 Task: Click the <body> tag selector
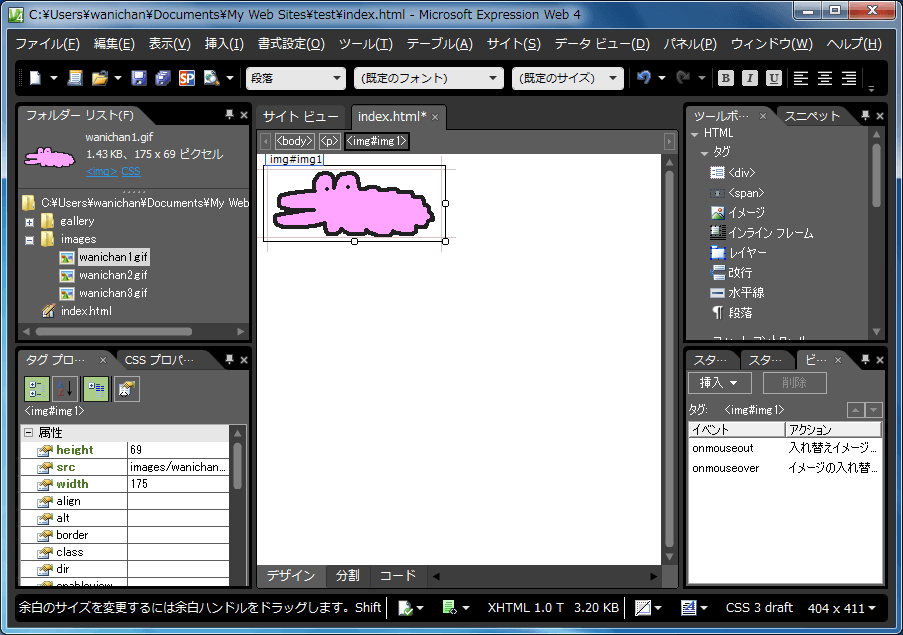click(x=294, y=141)
